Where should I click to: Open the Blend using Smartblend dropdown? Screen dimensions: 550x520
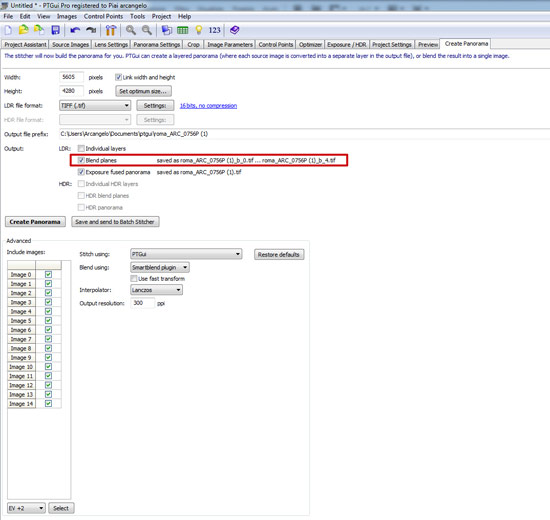160,268
